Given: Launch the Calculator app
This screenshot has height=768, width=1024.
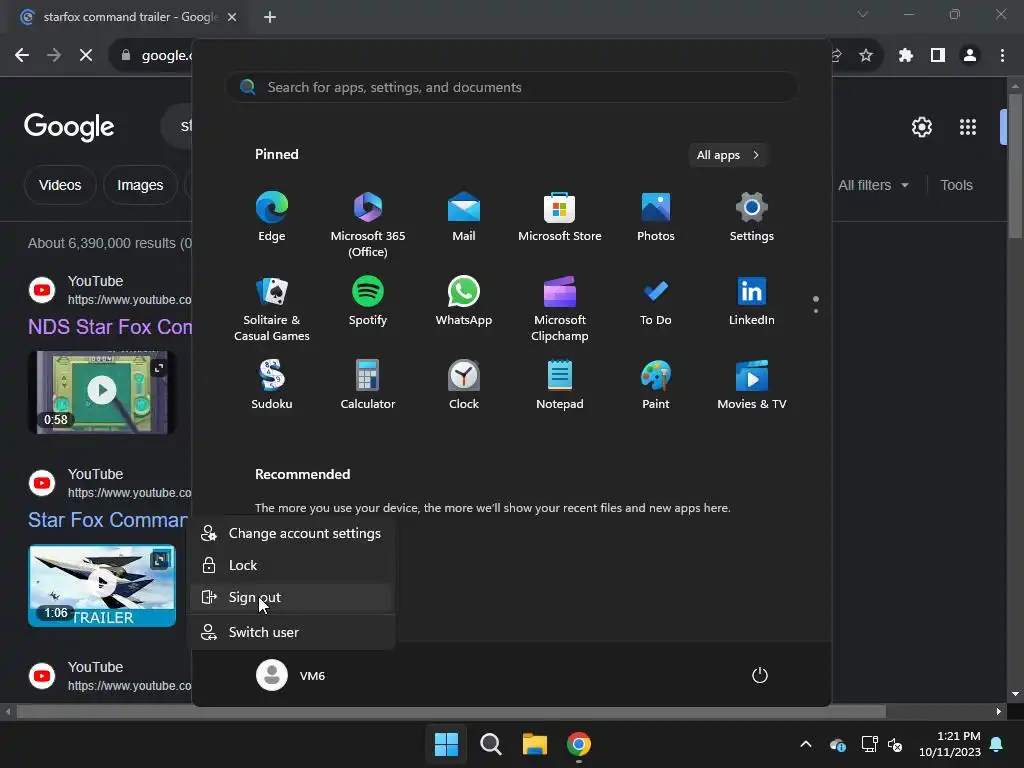Looking at the screenshot, I should click(x=368, y=385).
